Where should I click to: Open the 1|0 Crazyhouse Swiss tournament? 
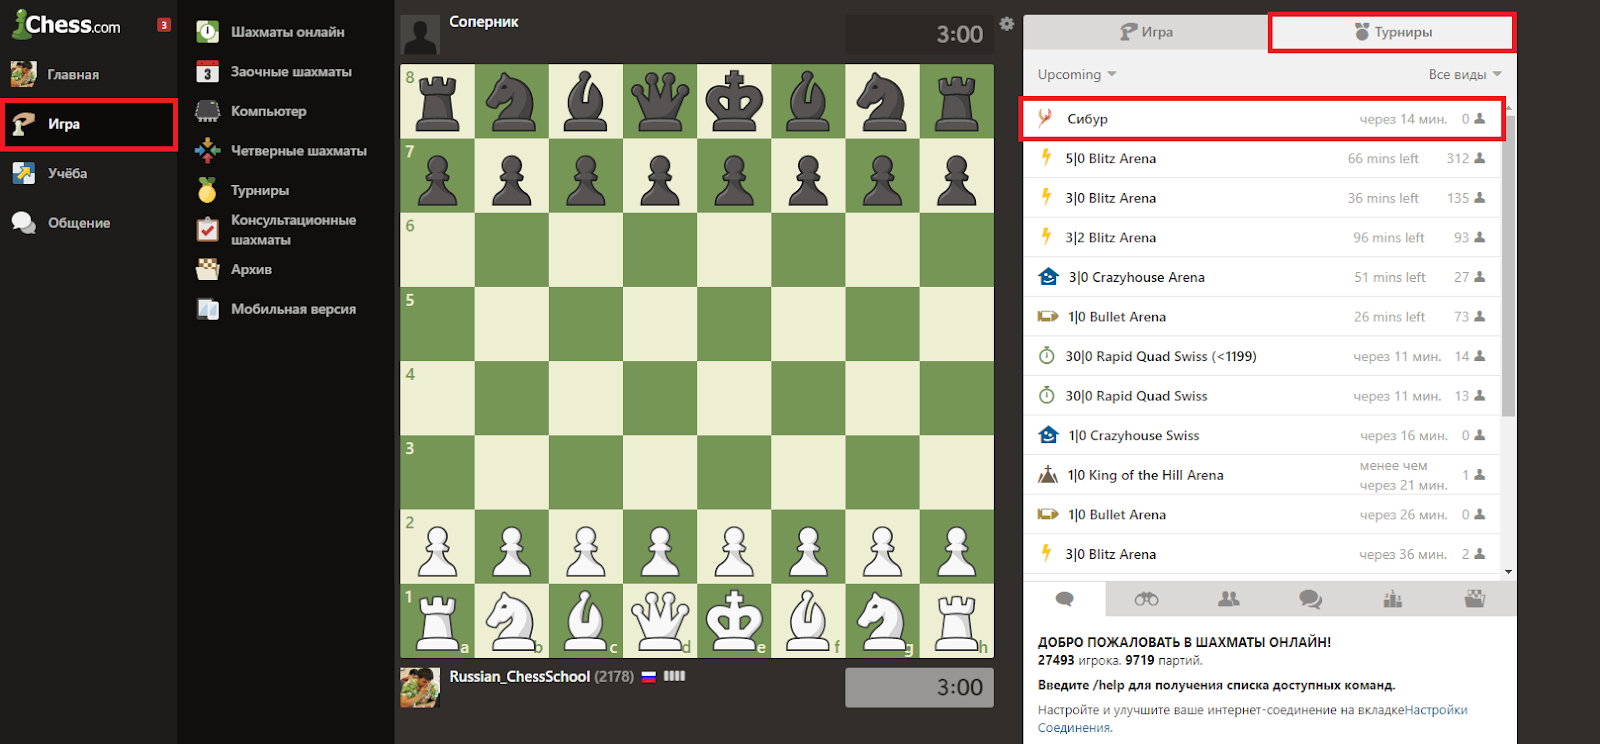[1262, 436]
